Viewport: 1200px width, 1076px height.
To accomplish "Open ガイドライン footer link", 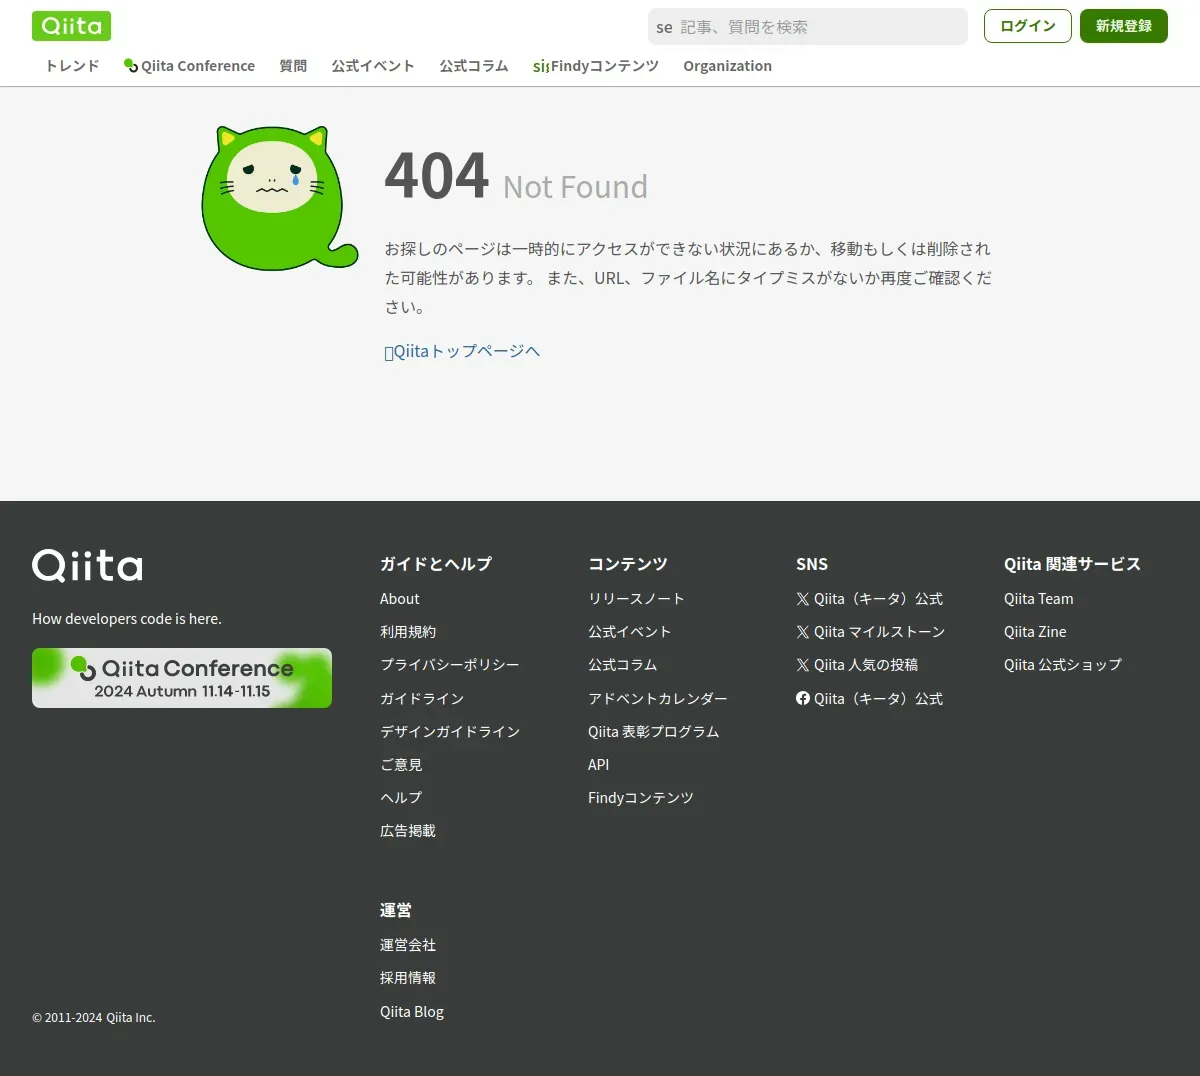I will tap(422, 698).
